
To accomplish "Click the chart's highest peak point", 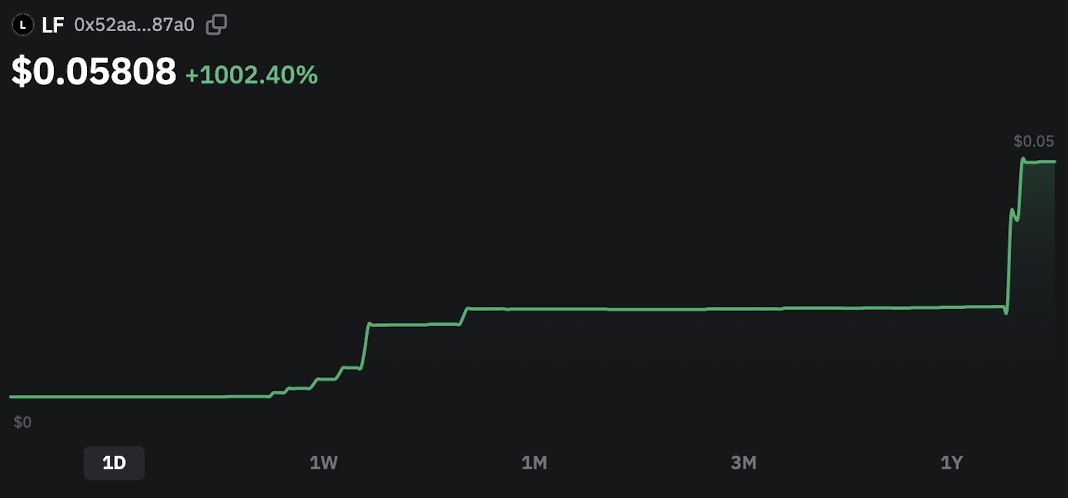I will (1023, 159).
